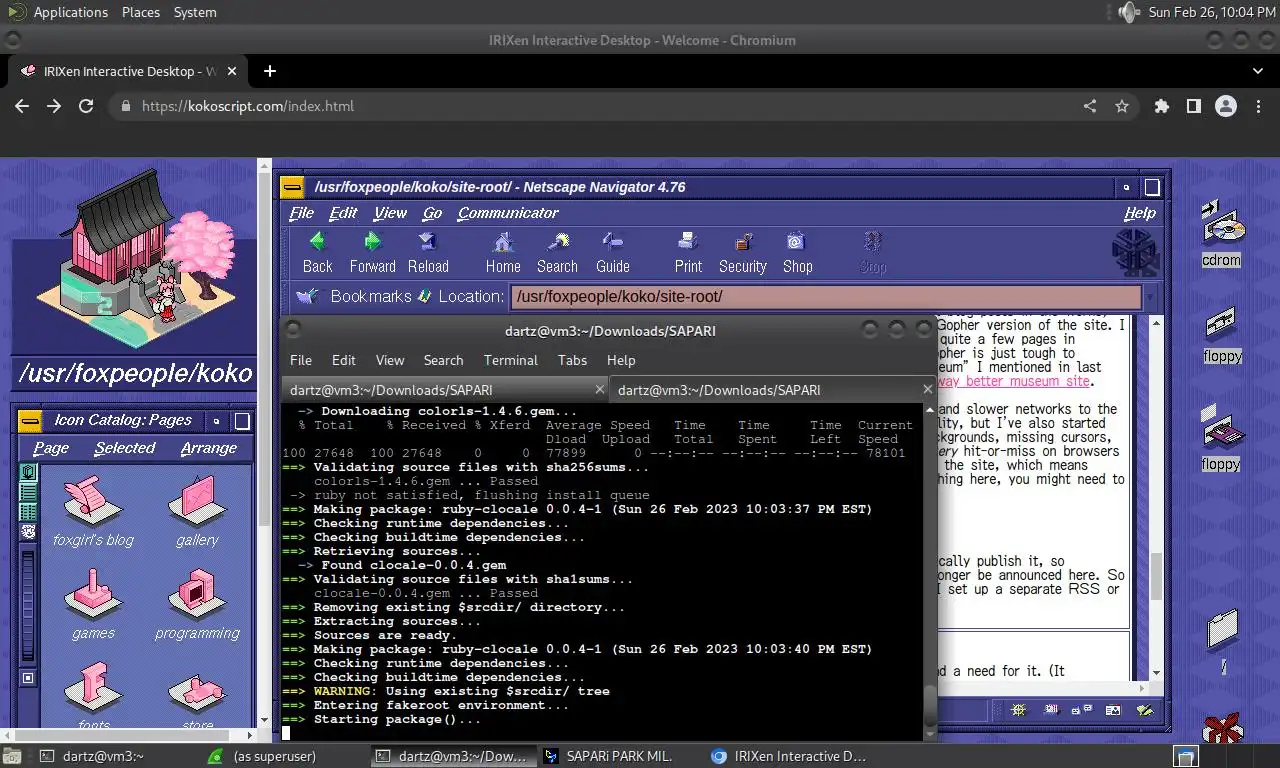Click the Netscape mail status bar icon

[1051, 710]
